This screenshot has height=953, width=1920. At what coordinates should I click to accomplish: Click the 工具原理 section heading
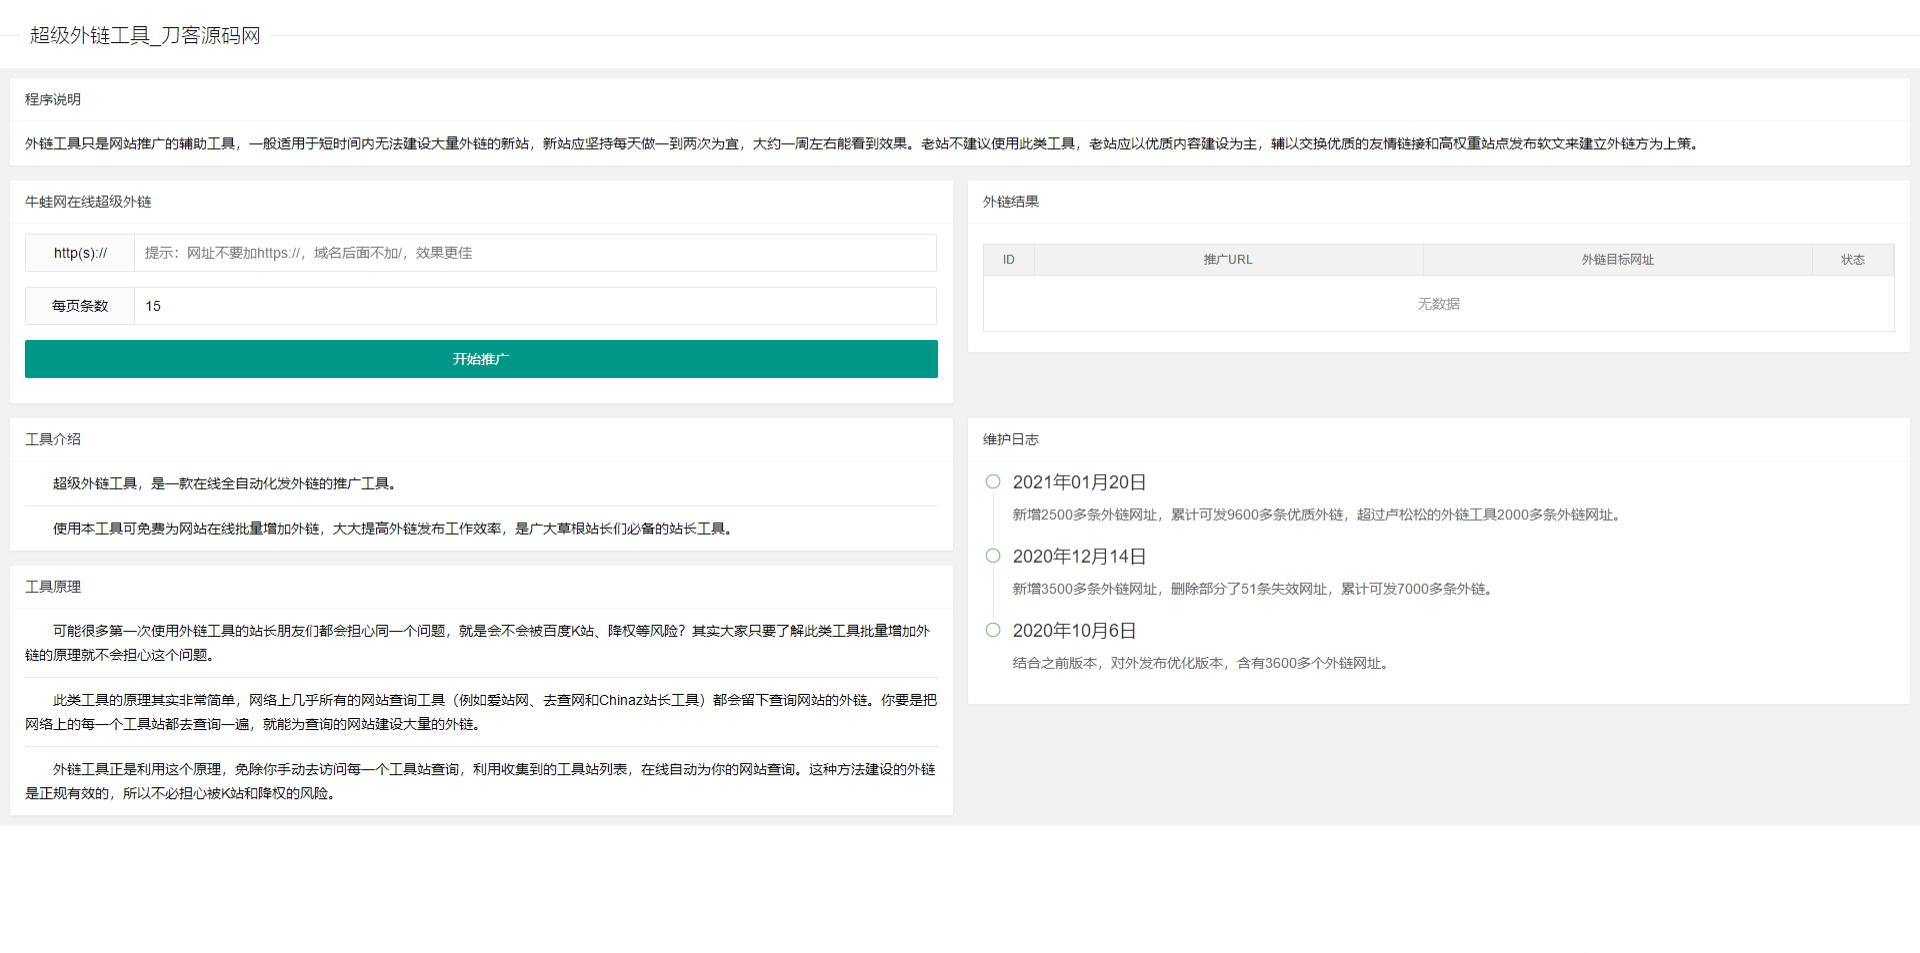click(54, 586)
